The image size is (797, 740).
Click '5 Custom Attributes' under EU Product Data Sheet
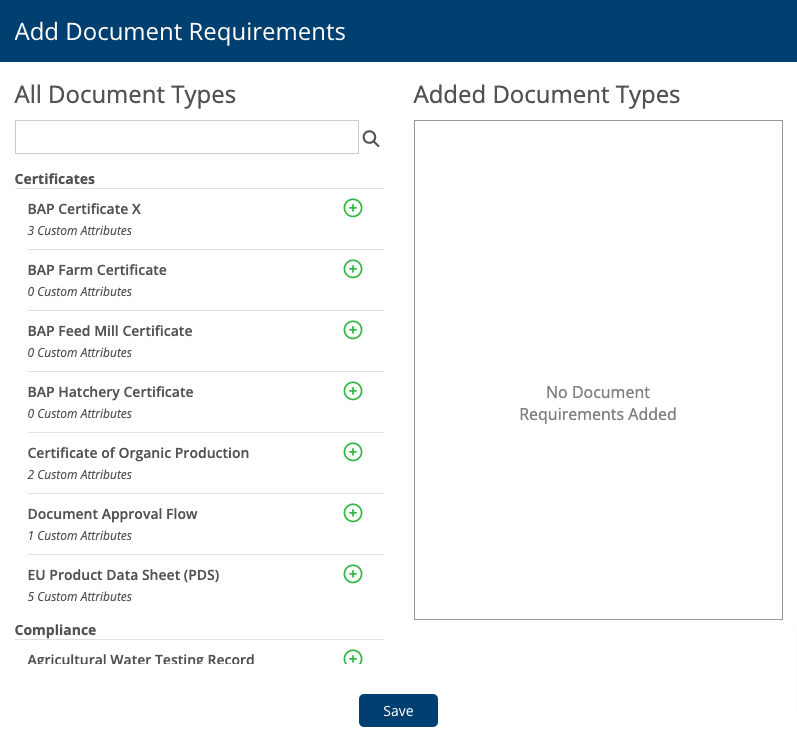[80, 597]
